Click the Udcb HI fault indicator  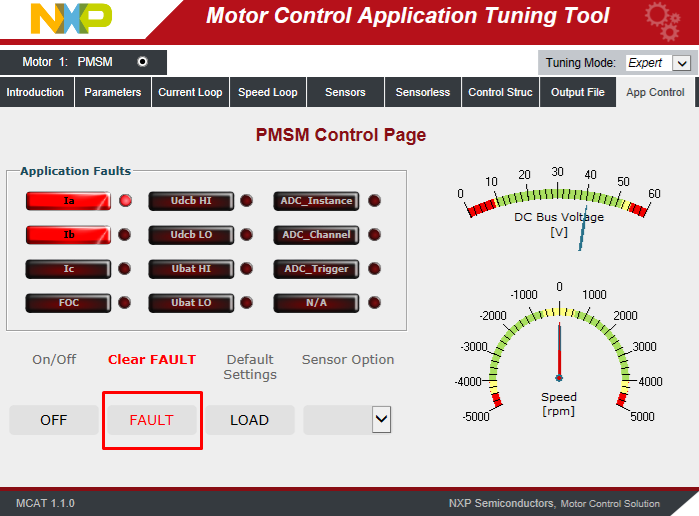(x=191, y=201)
